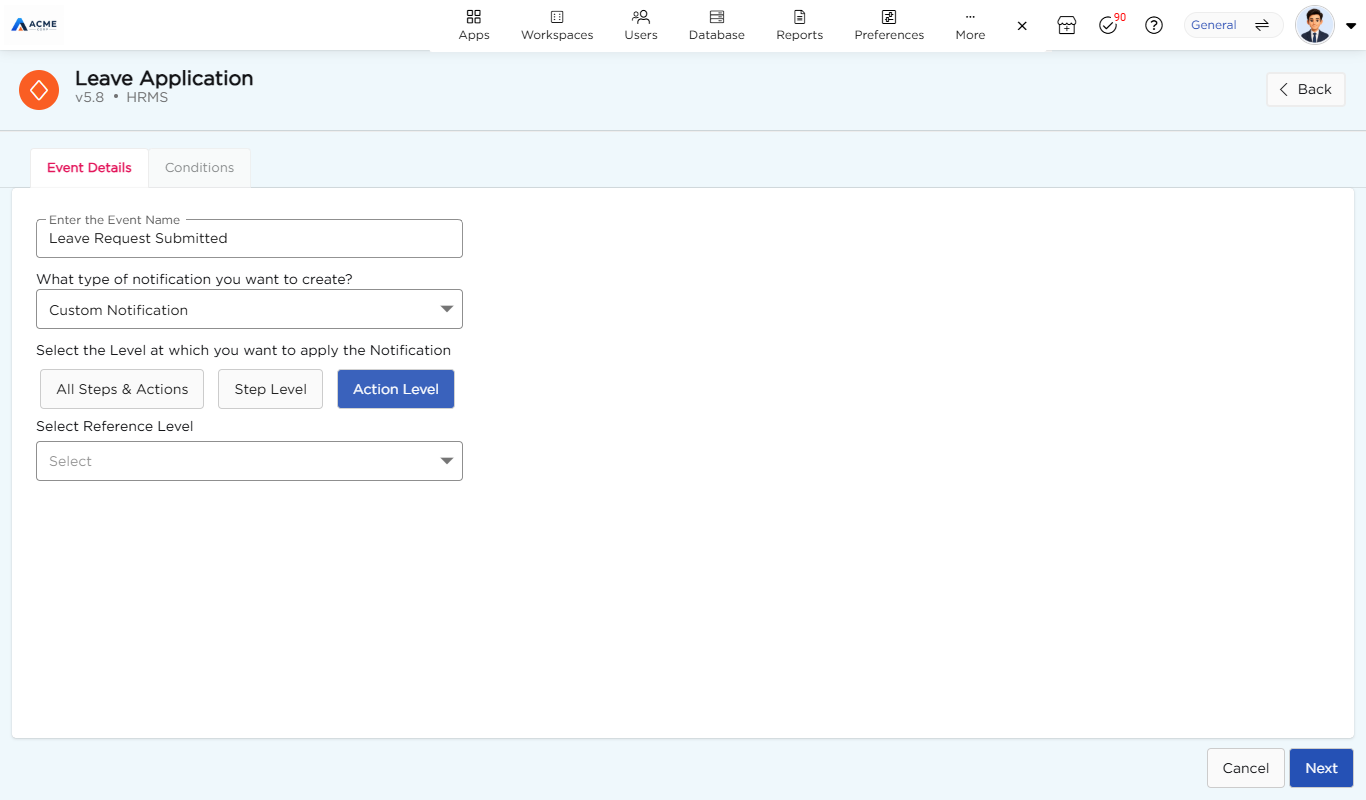The image size is (1366, 800).
Task: Open Preferences from the top bar
Action: point(889,25)
